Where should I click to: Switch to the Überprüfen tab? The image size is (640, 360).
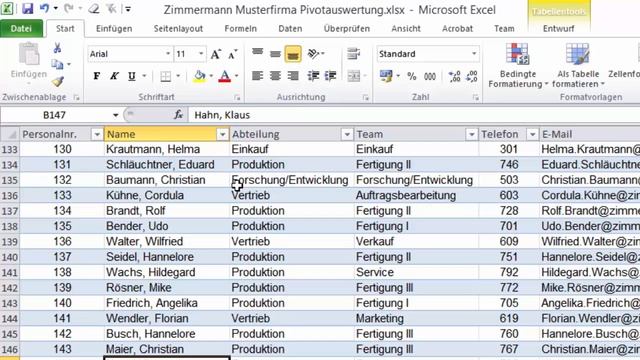coord(347,29)
